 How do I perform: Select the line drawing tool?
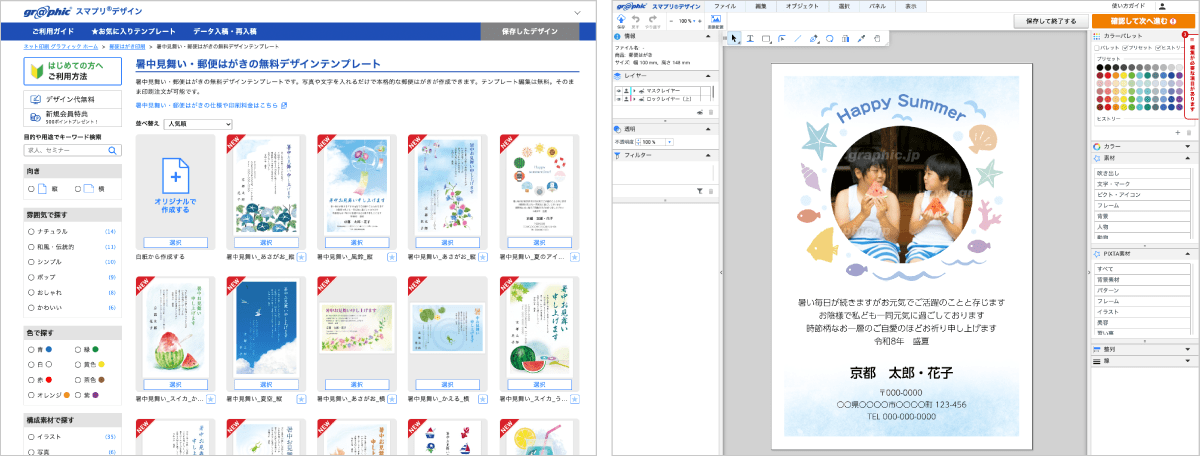click(x=797, y=38)
